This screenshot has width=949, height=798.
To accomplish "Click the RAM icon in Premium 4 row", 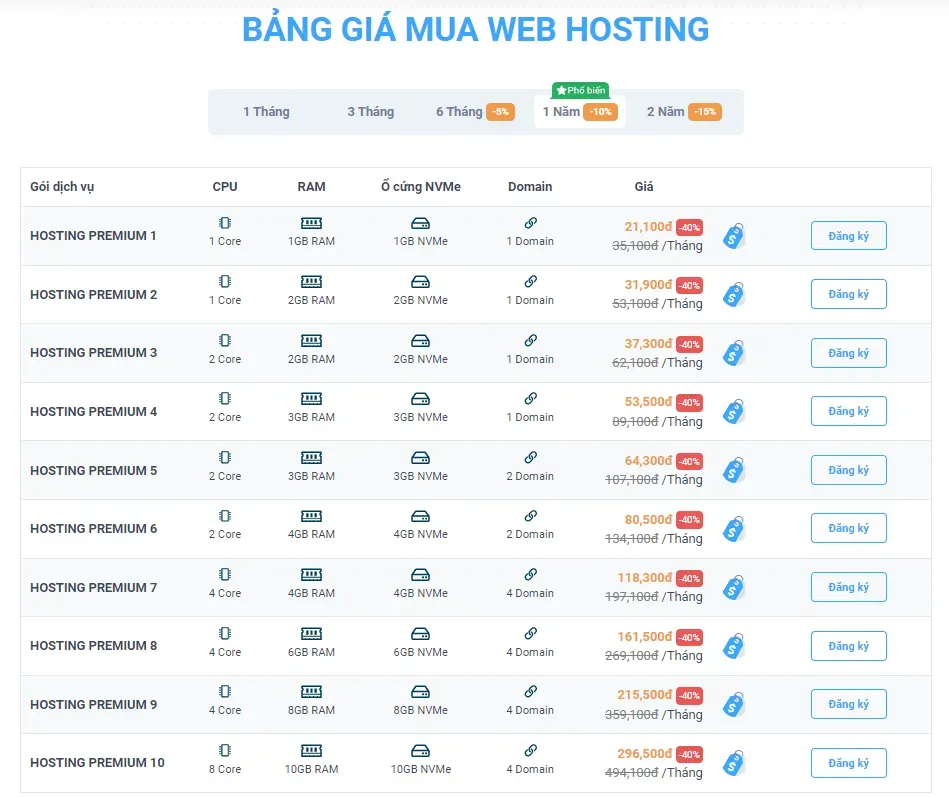I will pos(311,399).
